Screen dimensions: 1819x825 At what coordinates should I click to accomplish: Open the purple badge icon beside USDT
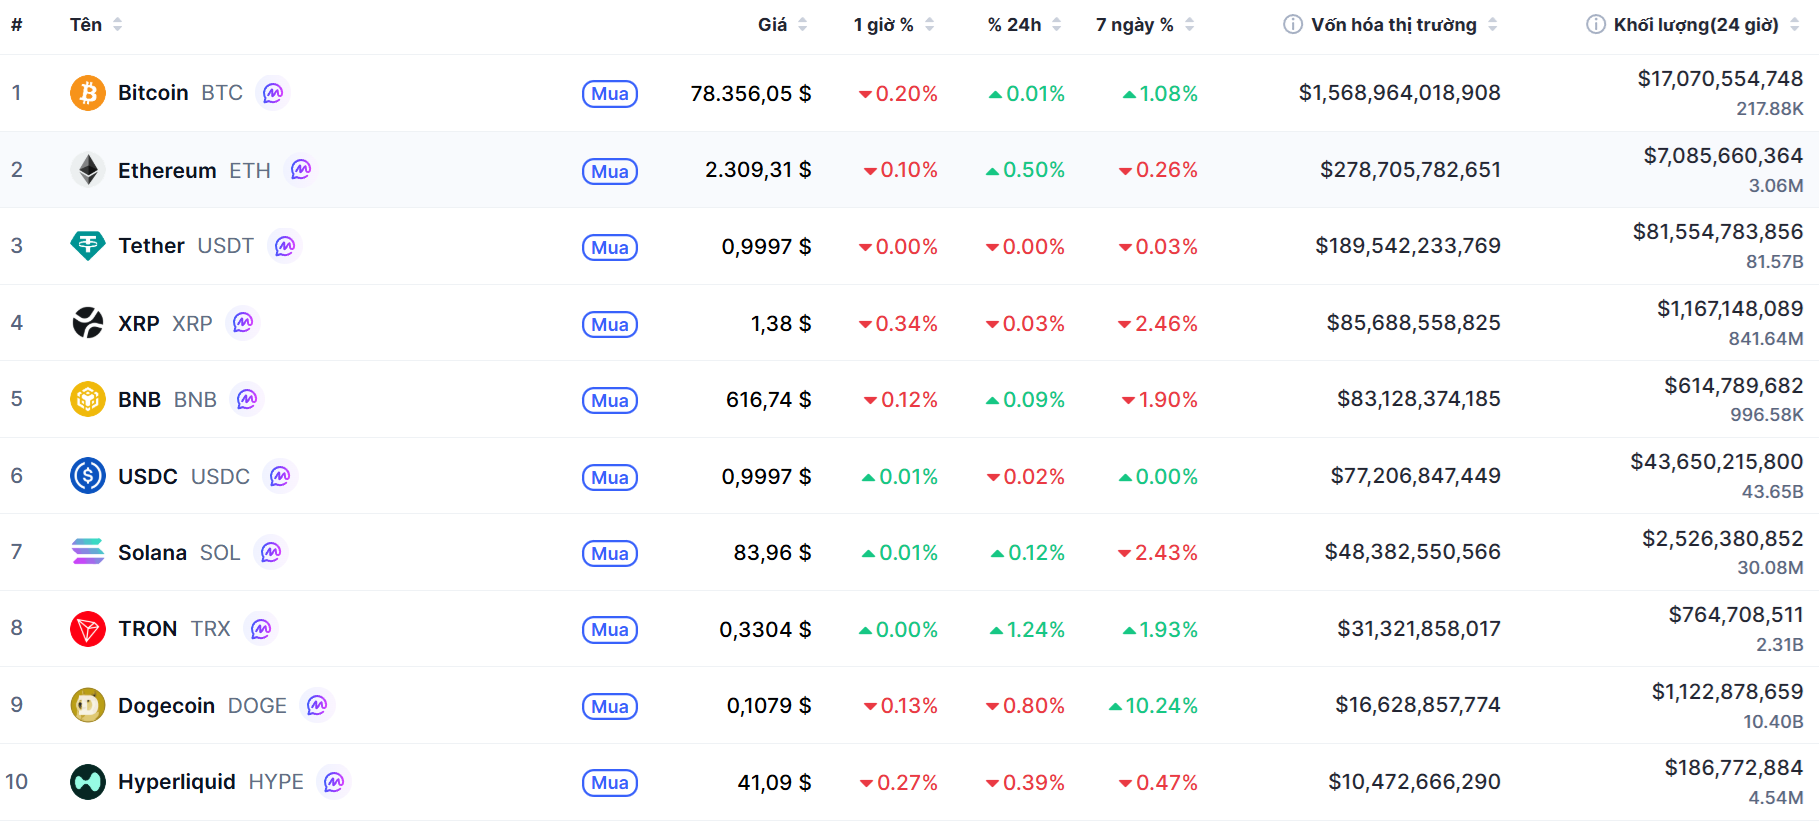(285, 246)
